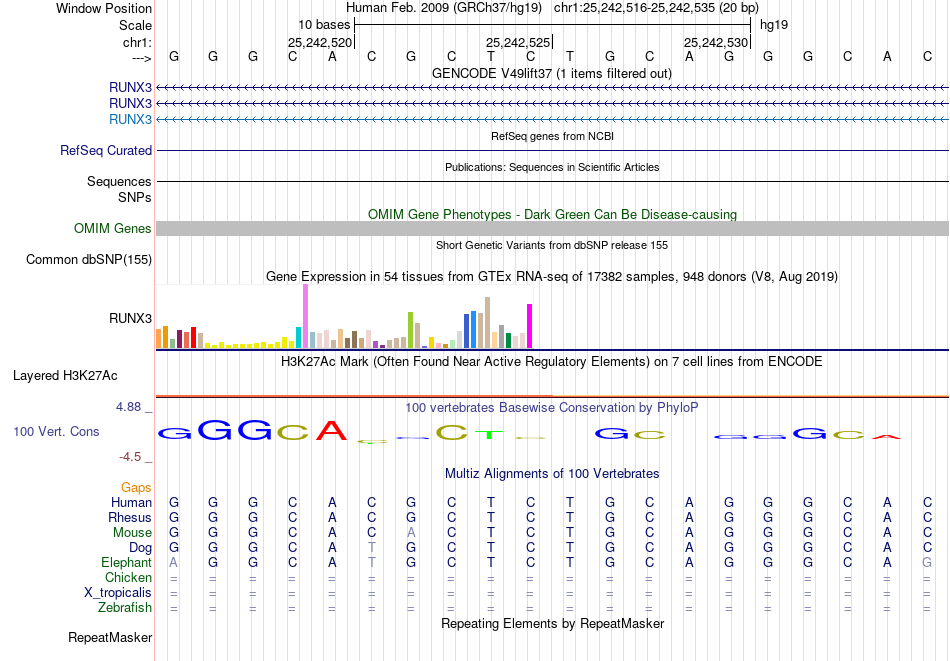
Task: Click the 25,242,525 position marker
Action: pos(518,42)
